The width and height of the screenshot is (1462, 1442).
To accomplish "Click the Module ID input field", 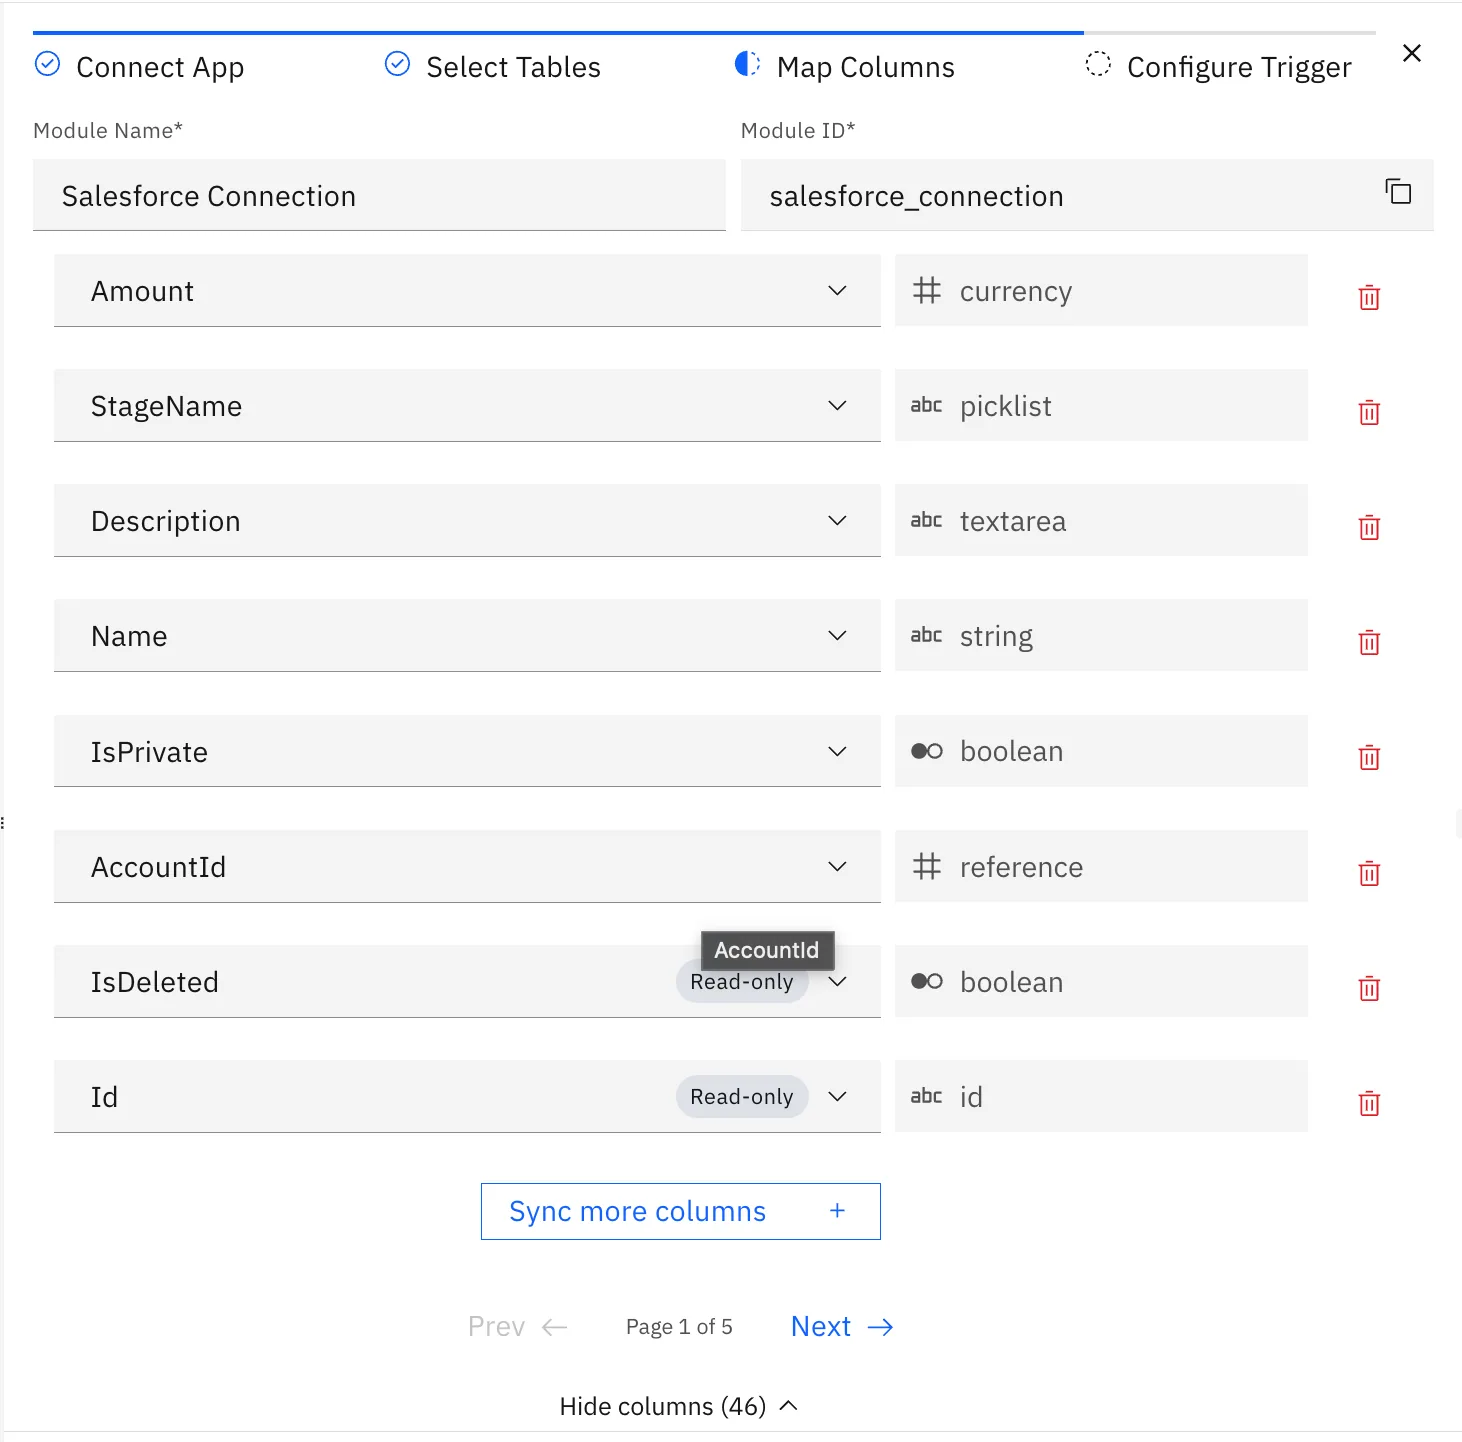I will (x=1087, y=195).
